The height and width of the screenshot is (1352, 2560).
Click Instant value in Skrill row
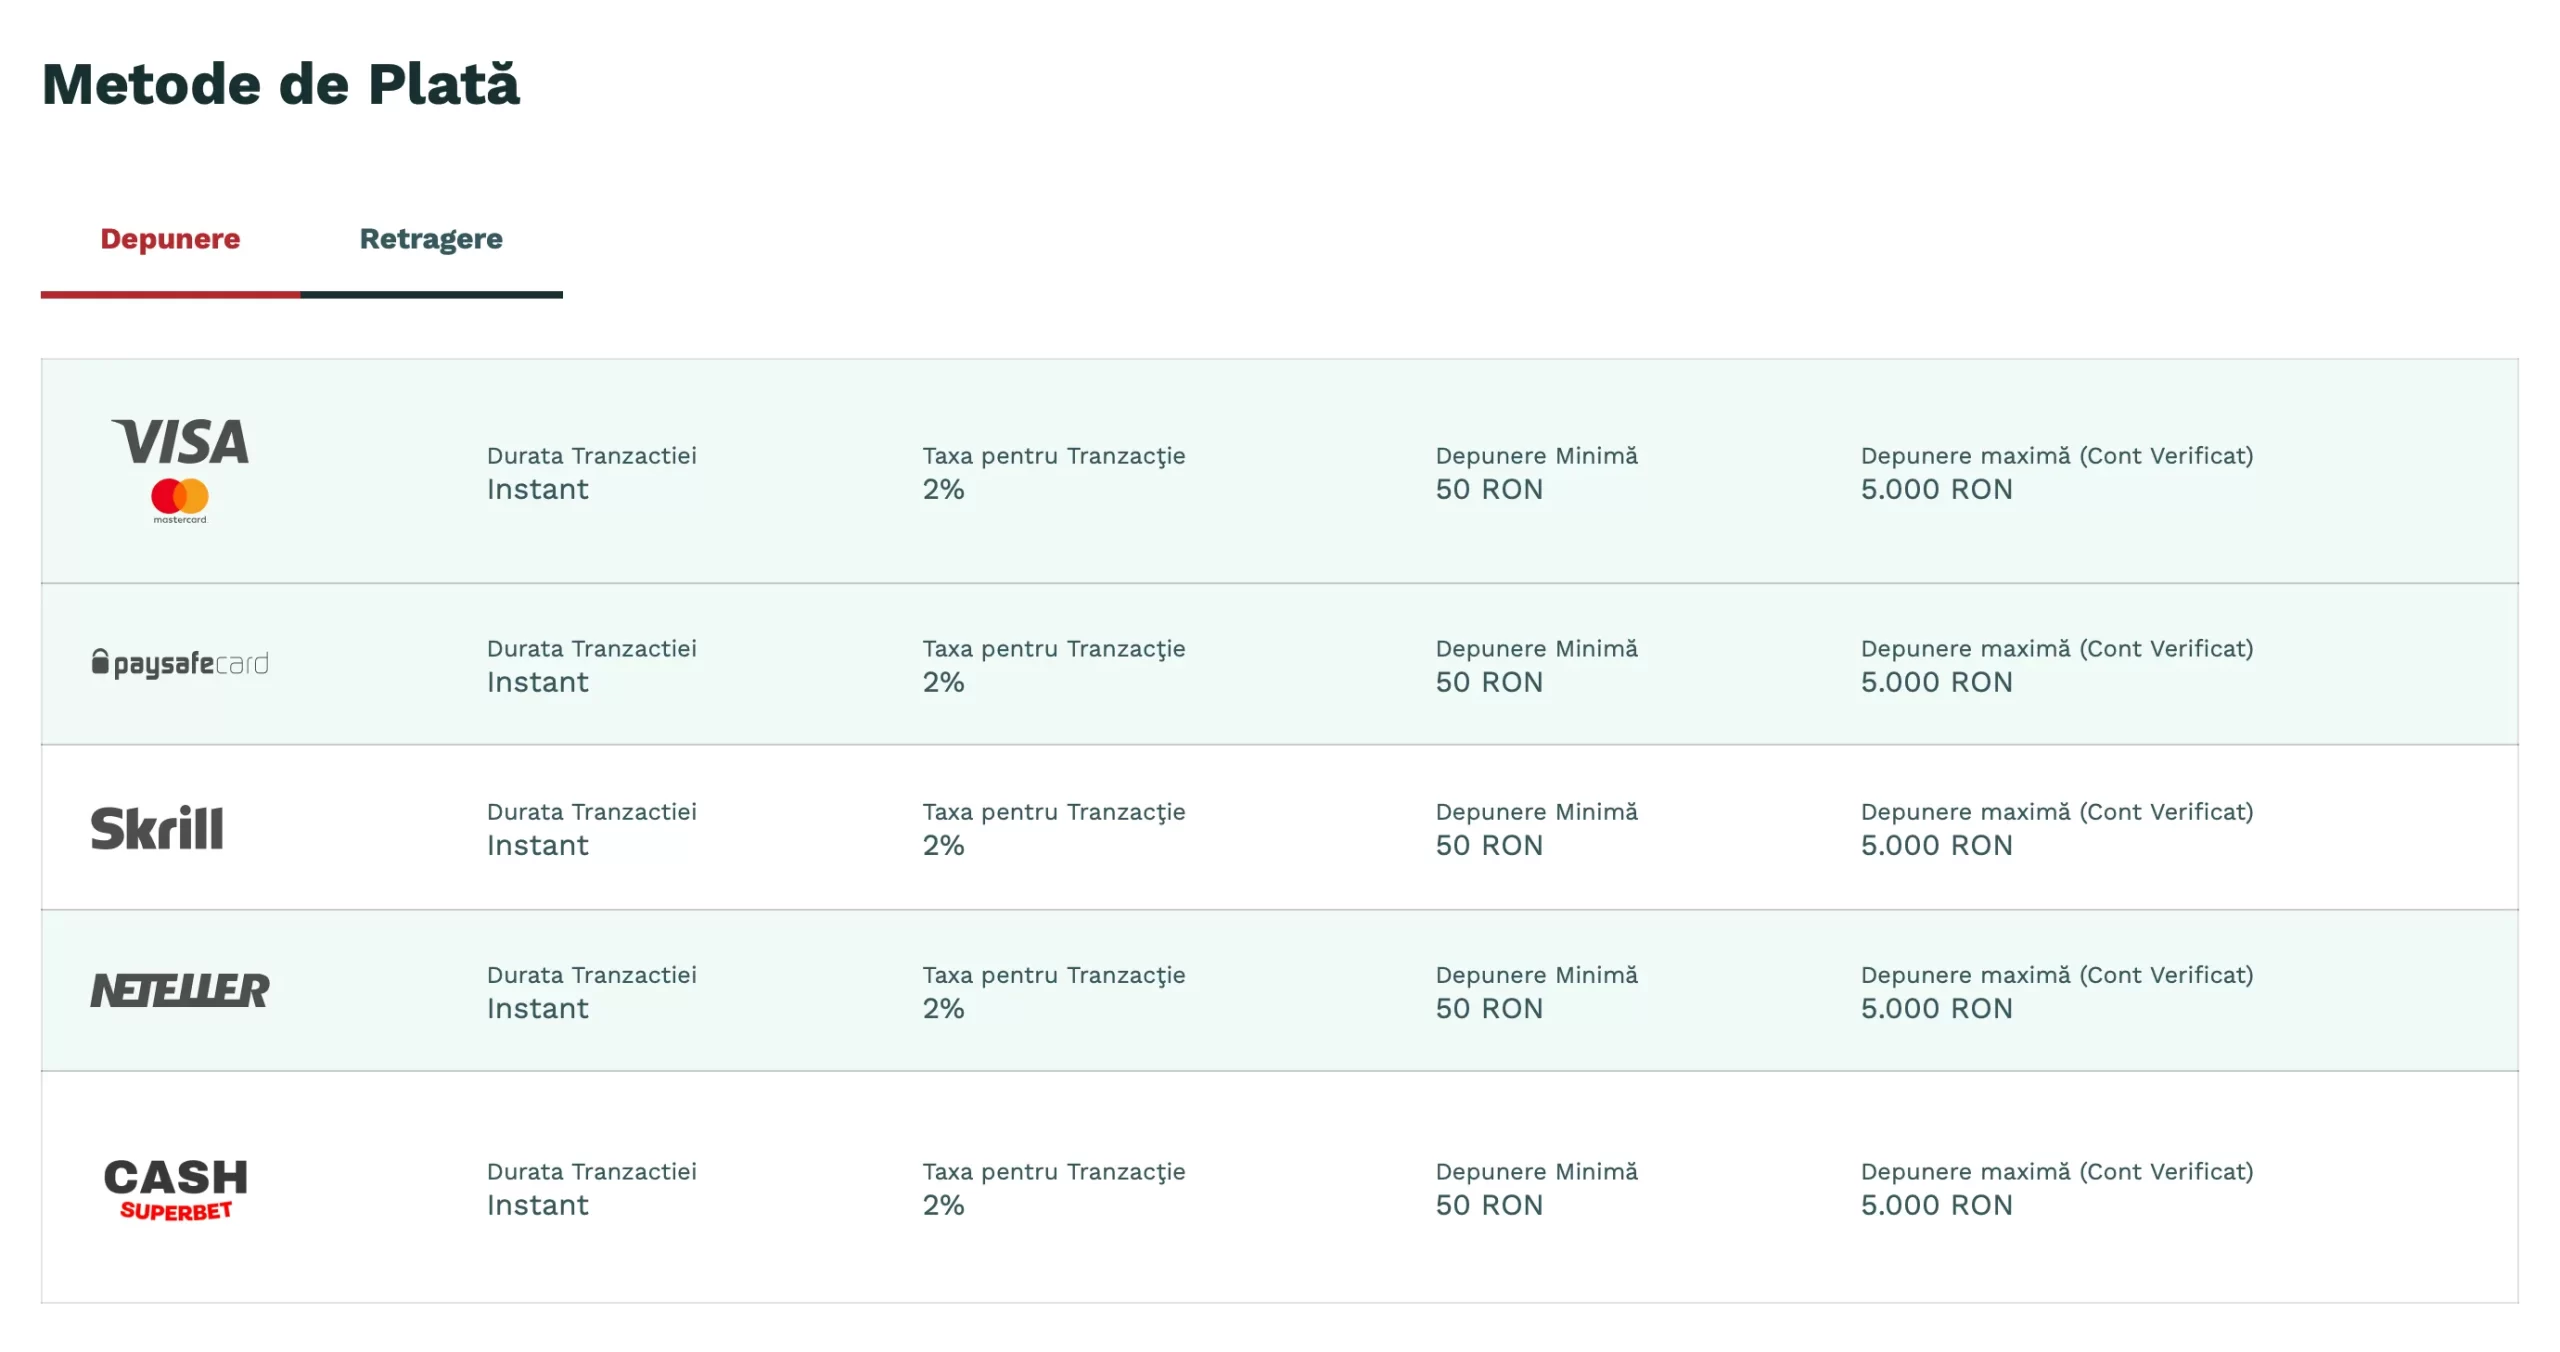(x=538, y=846)
